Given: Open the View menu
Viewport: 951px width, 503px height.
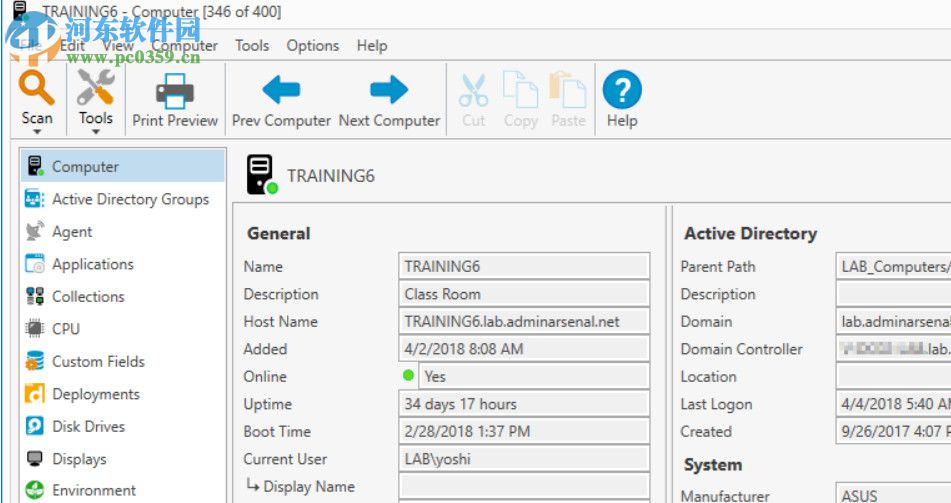Looking at the screenshot, I should click(x=118, y=46).
